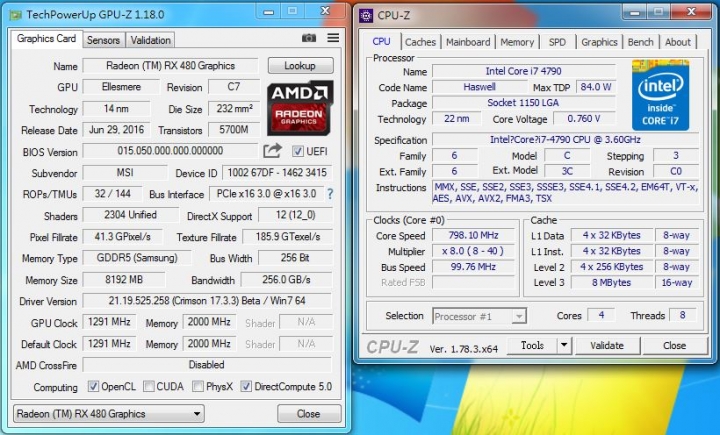Click the Multiplier x 8.0 value
The width and height of the screenshot is (720, 435).
pos(473,251)
